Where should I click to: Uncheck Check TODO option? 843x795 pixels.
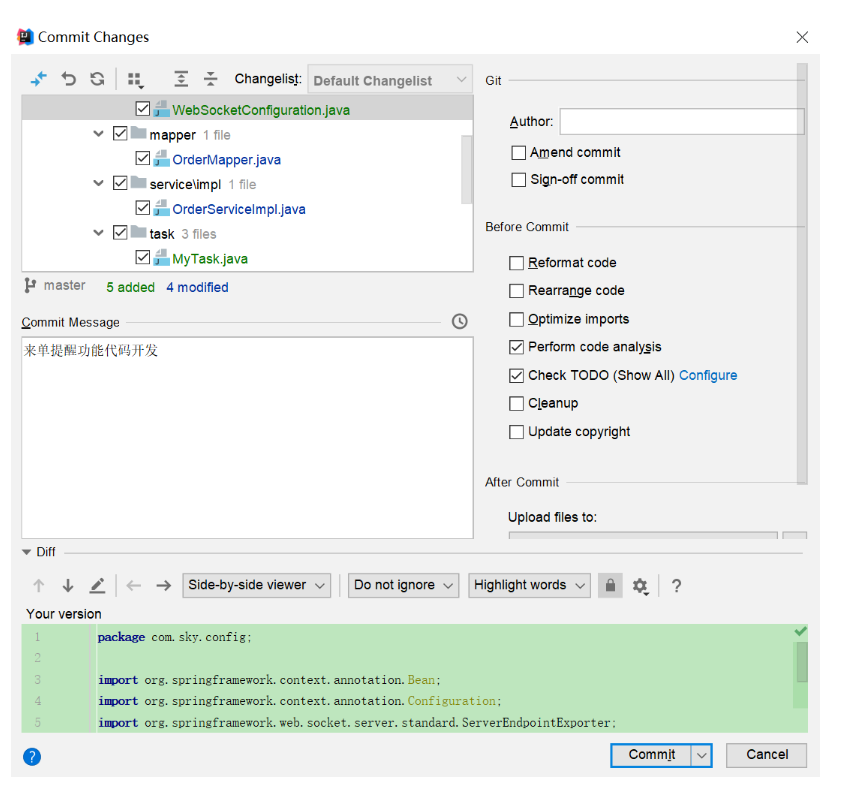(x=516, y=375)
